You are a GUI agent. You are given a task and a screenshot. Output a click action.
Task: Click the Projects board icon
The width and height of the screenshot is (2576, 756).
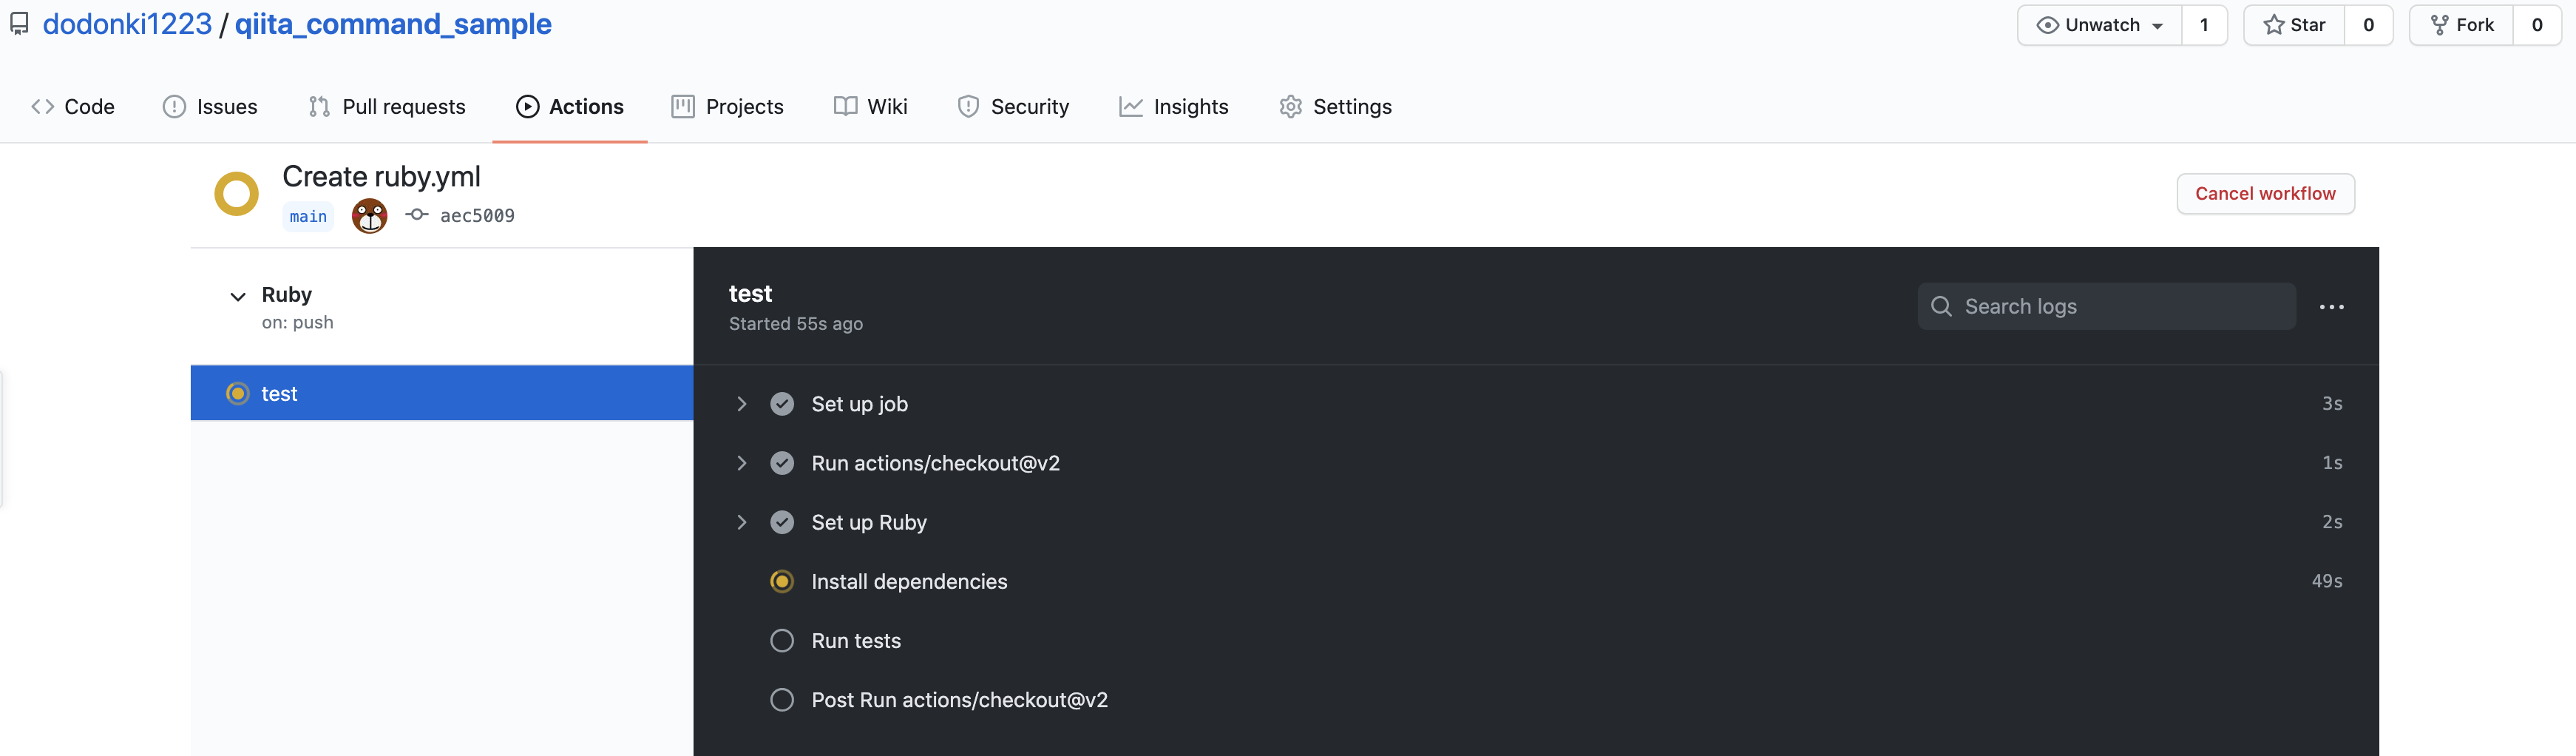683,107
